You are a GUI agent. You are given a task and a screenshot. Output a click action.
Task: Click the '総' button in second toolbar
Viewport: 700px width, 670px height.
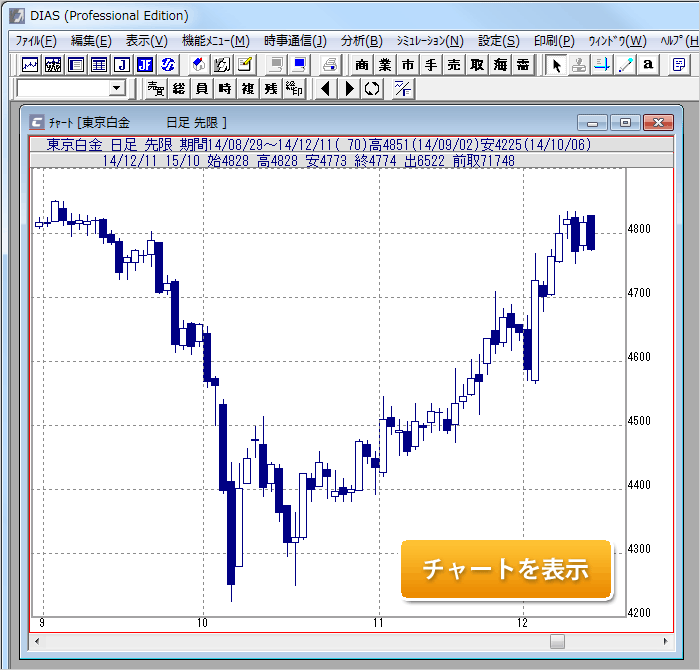click(179, 89)
